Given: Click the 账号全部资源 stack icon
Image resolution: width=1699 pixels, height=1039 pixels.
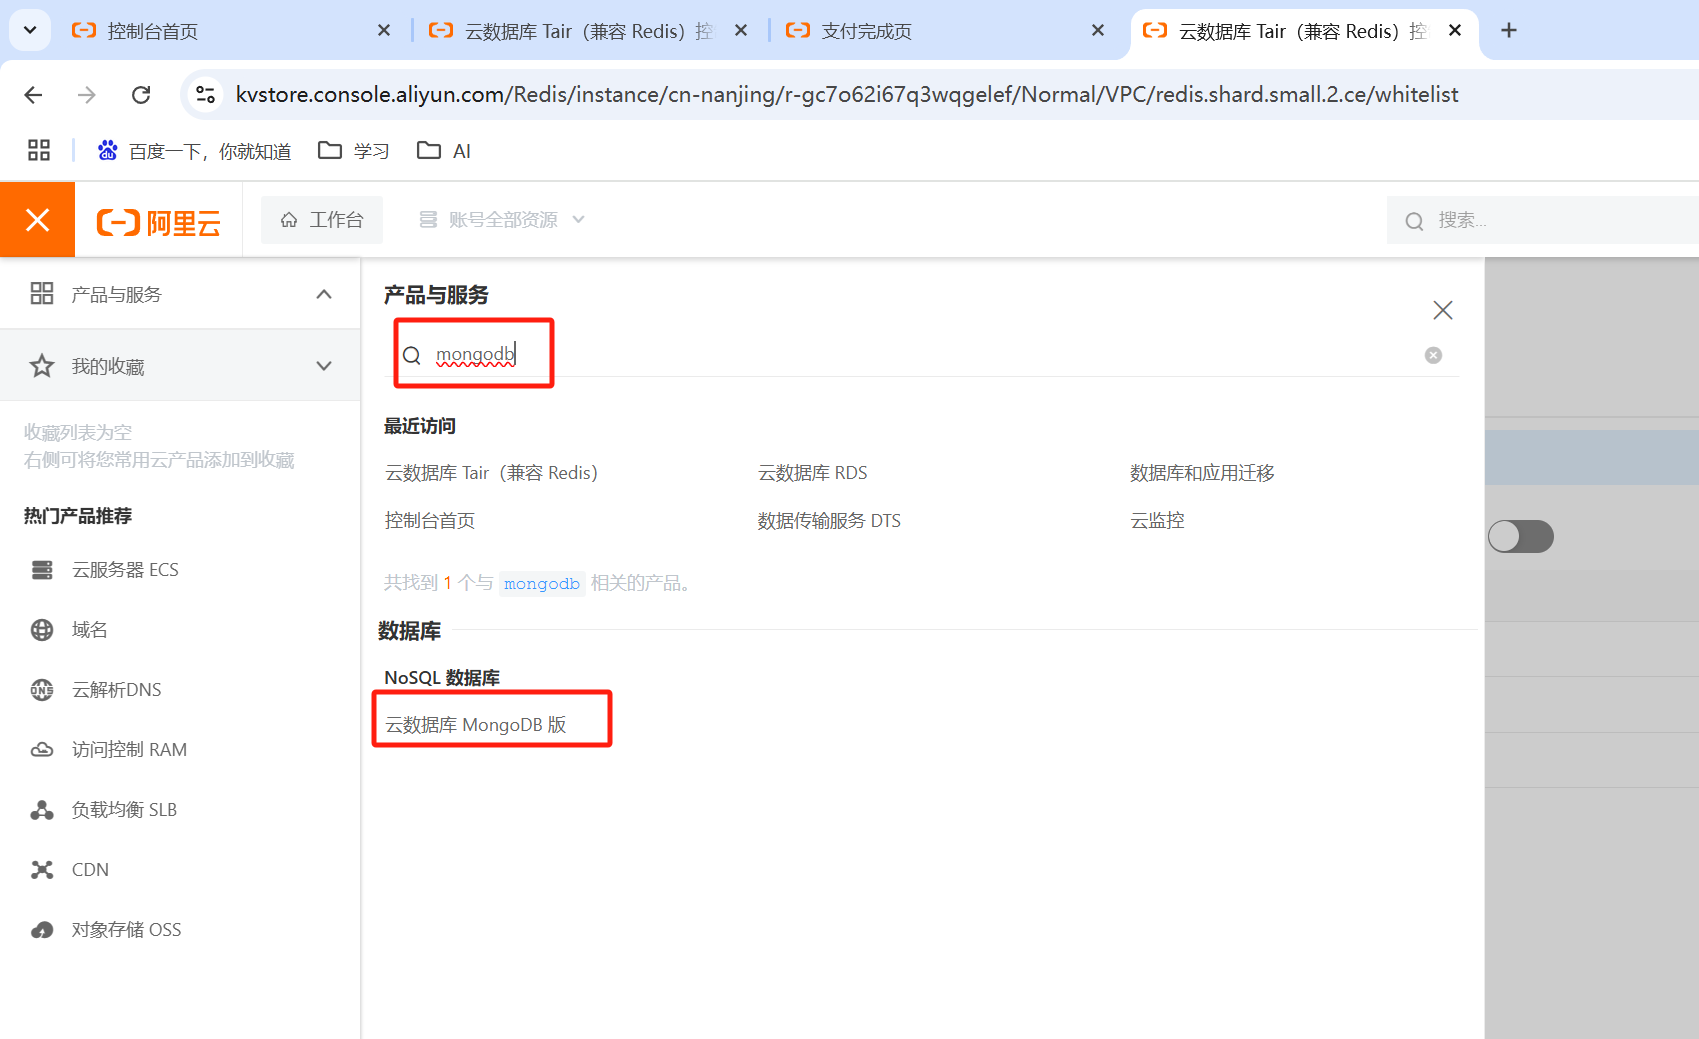Looking at the screenshot, I should pyautogui.click(x=428, y=220).
